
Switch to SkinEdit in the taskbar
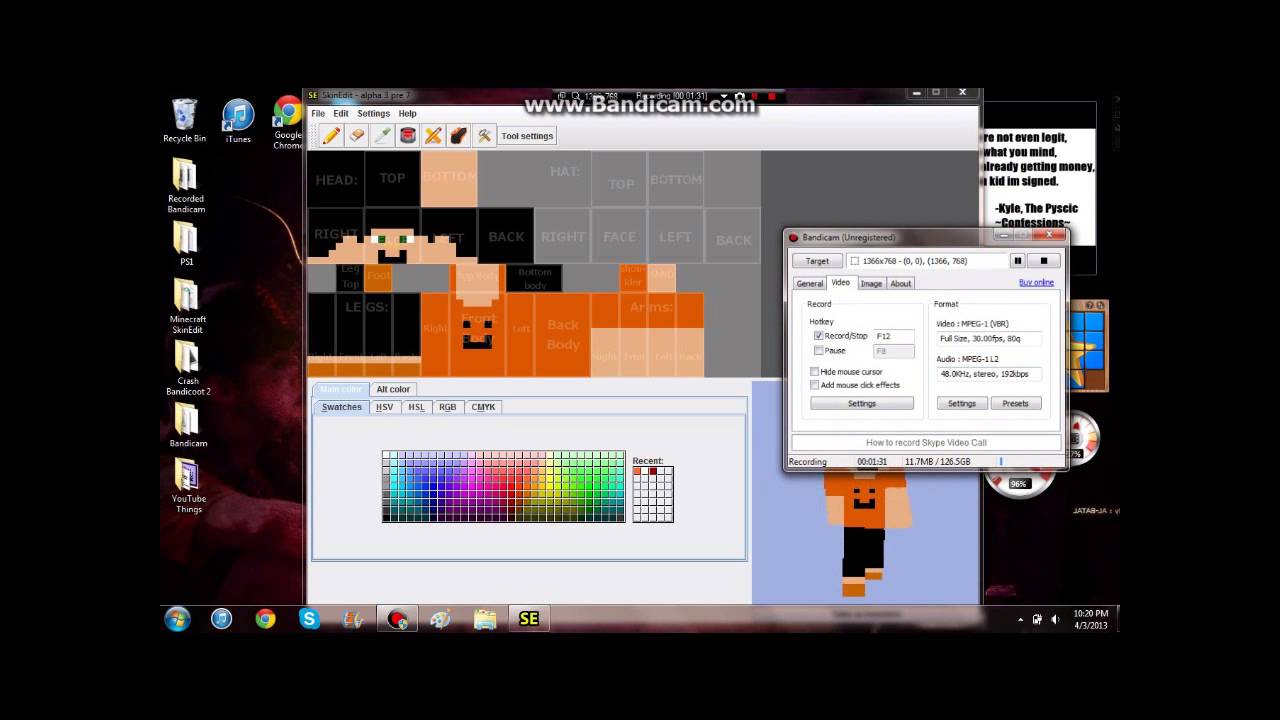click(529, 619)
